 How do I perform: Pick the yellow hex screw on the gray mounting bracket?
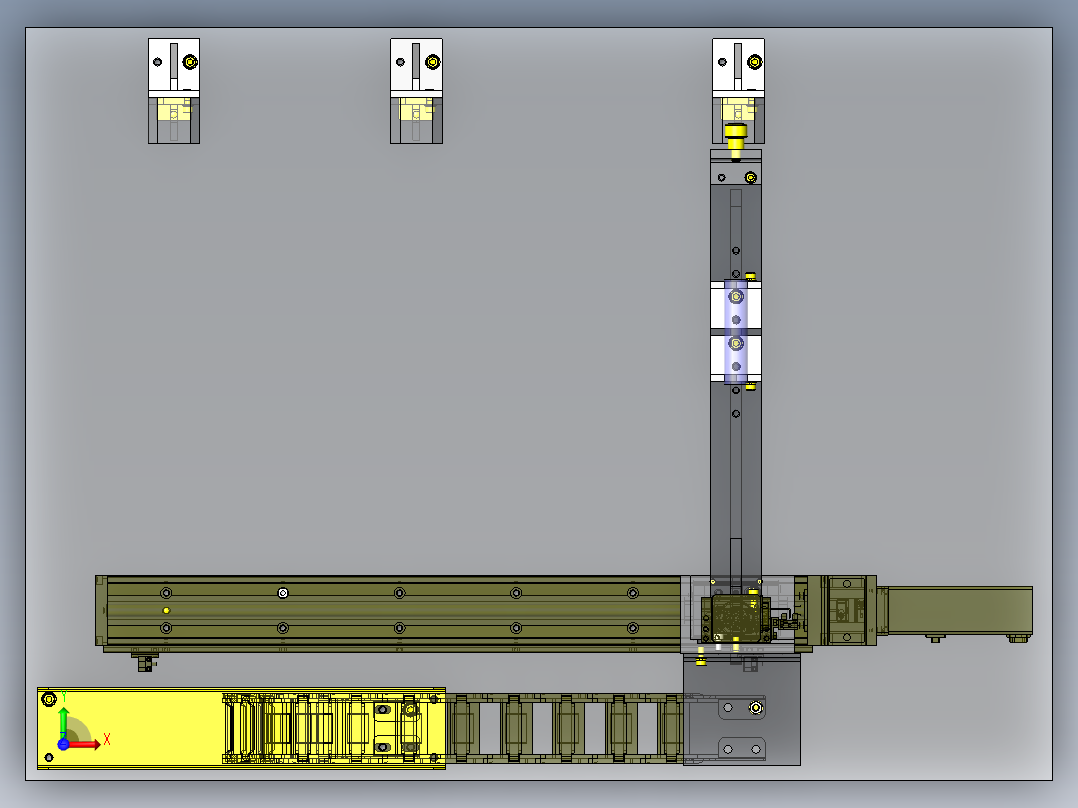click(x=756, y=708)
